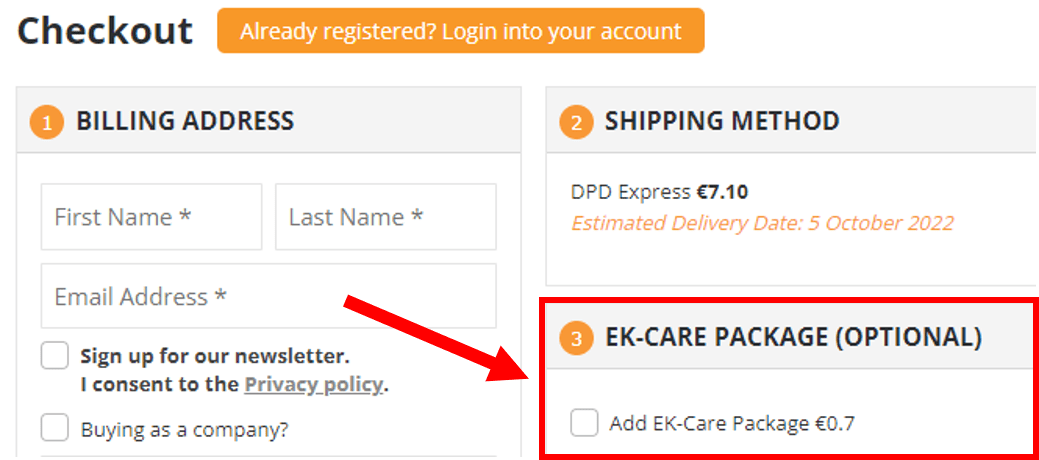Check the Add EK-Care Package box
The image size is (1039, 460).
[x=584, y=422]
